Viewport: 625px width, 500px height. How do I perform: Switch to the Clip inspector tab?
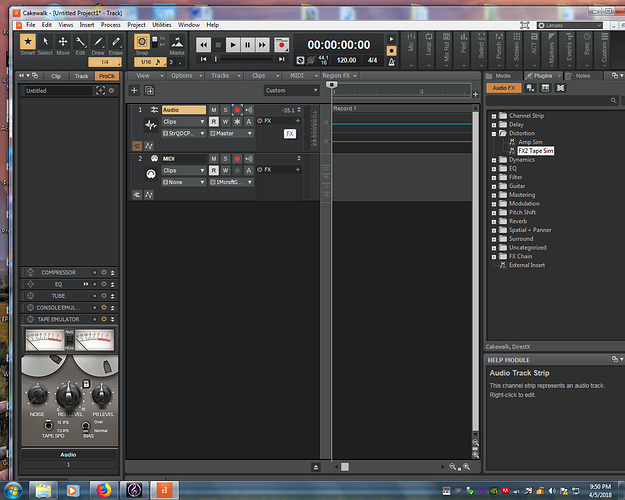click(56, 76)
